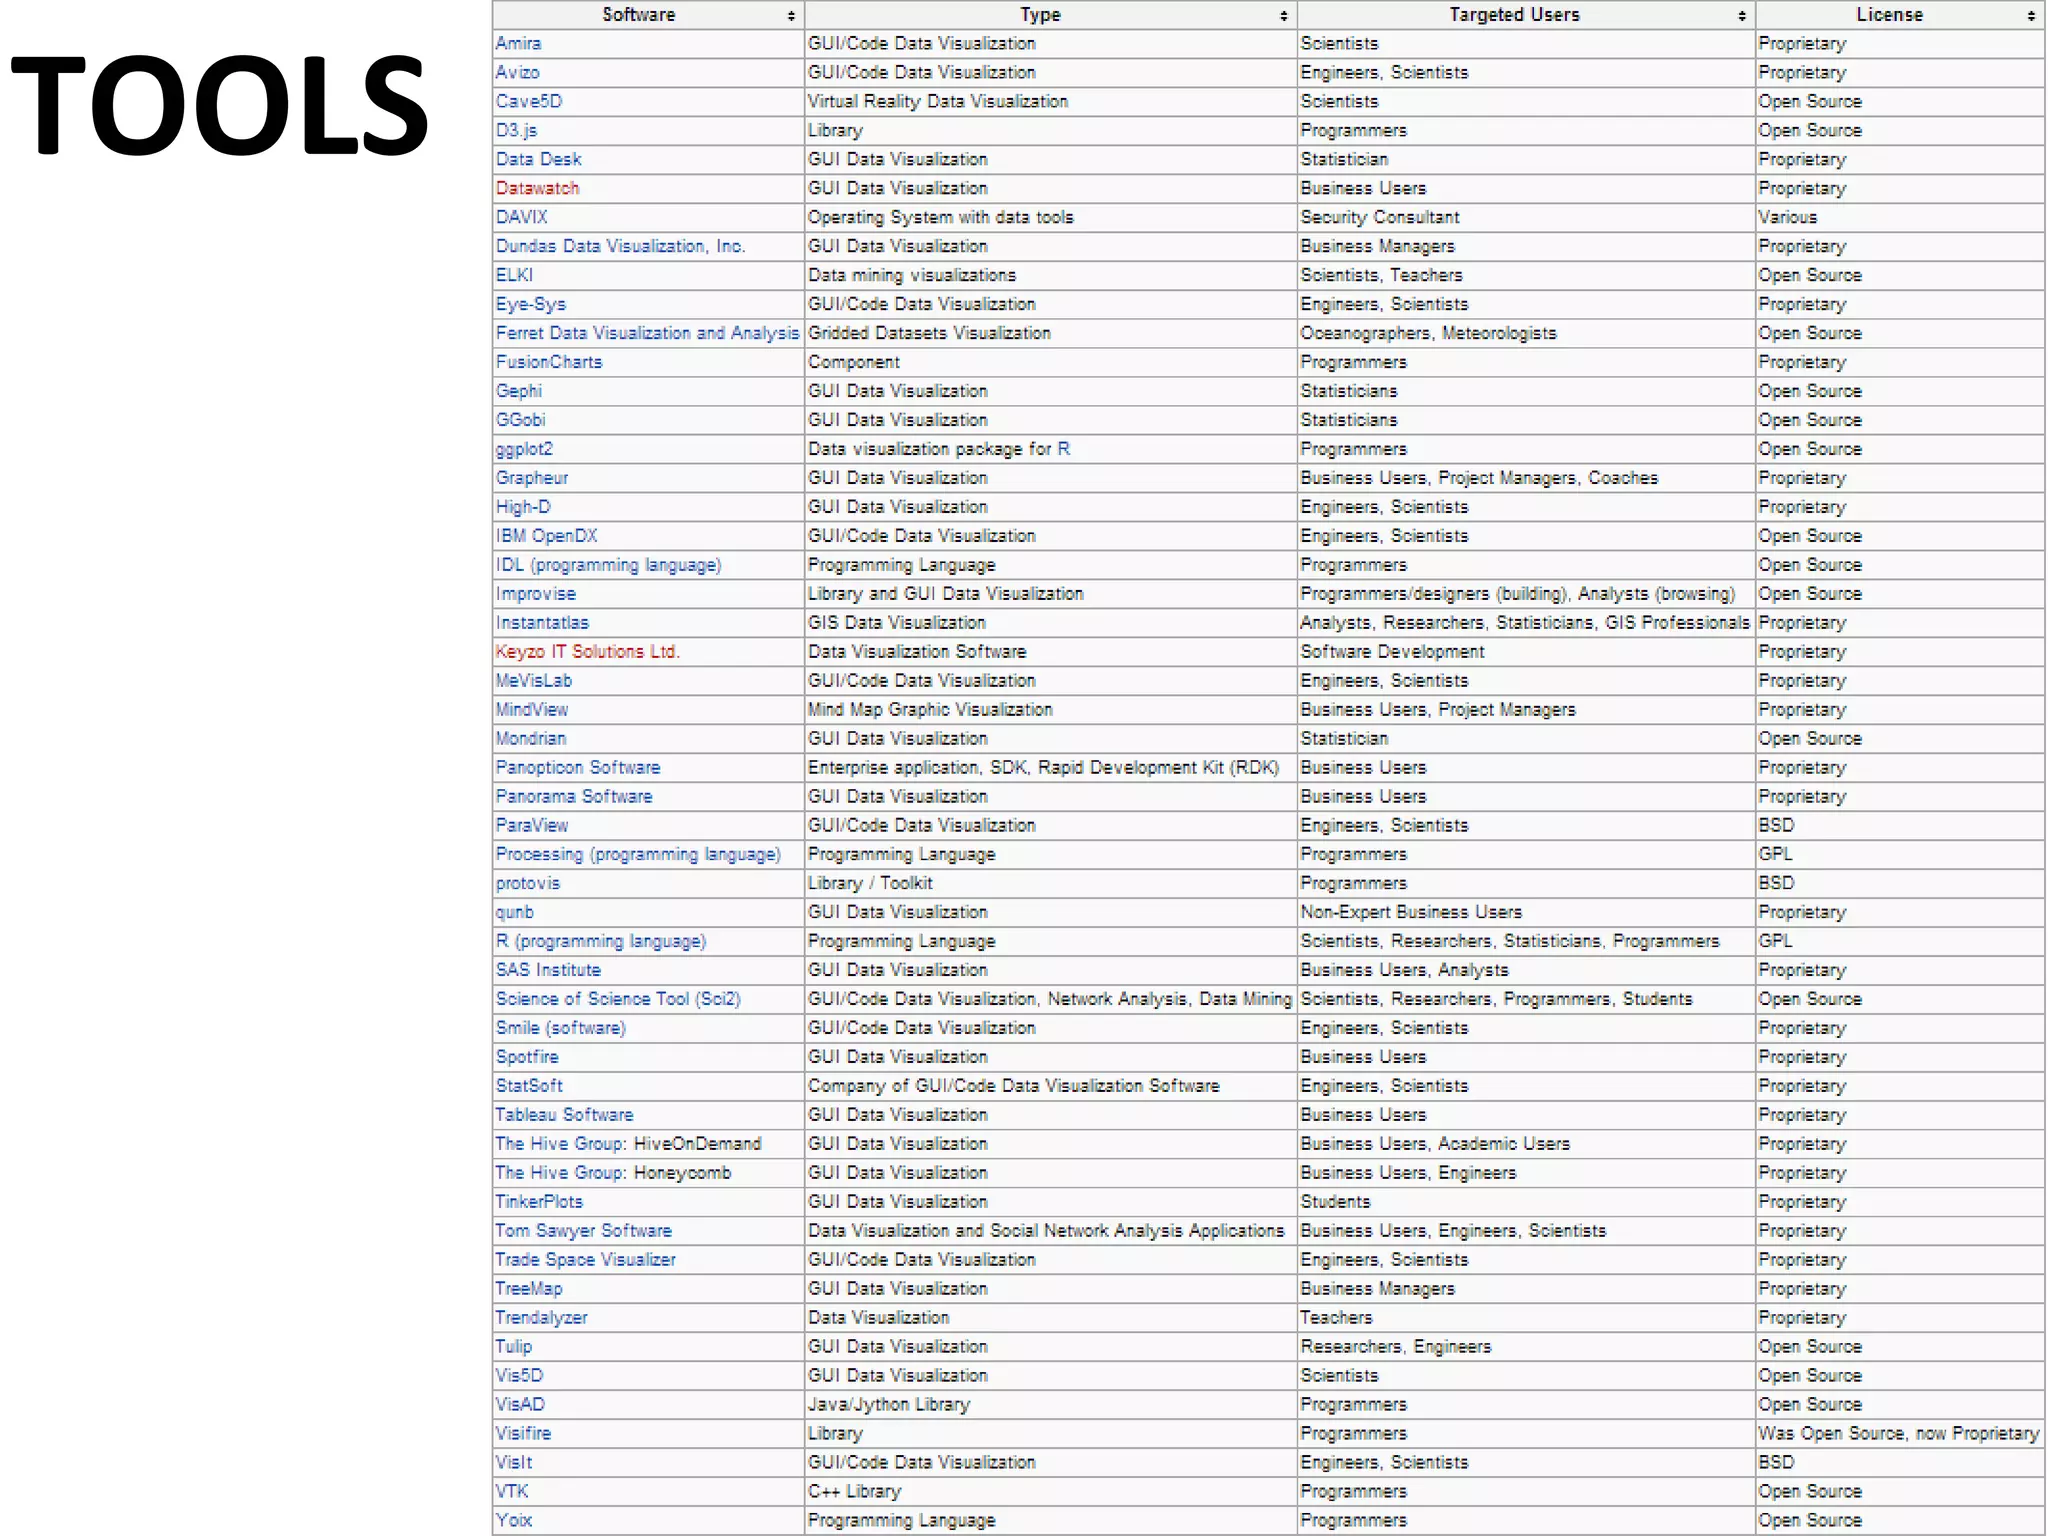Open the IBM OpenDX link
The height and width of the screenshot is (1536, 2048).
pyautogui.click(x=546, y=537)
